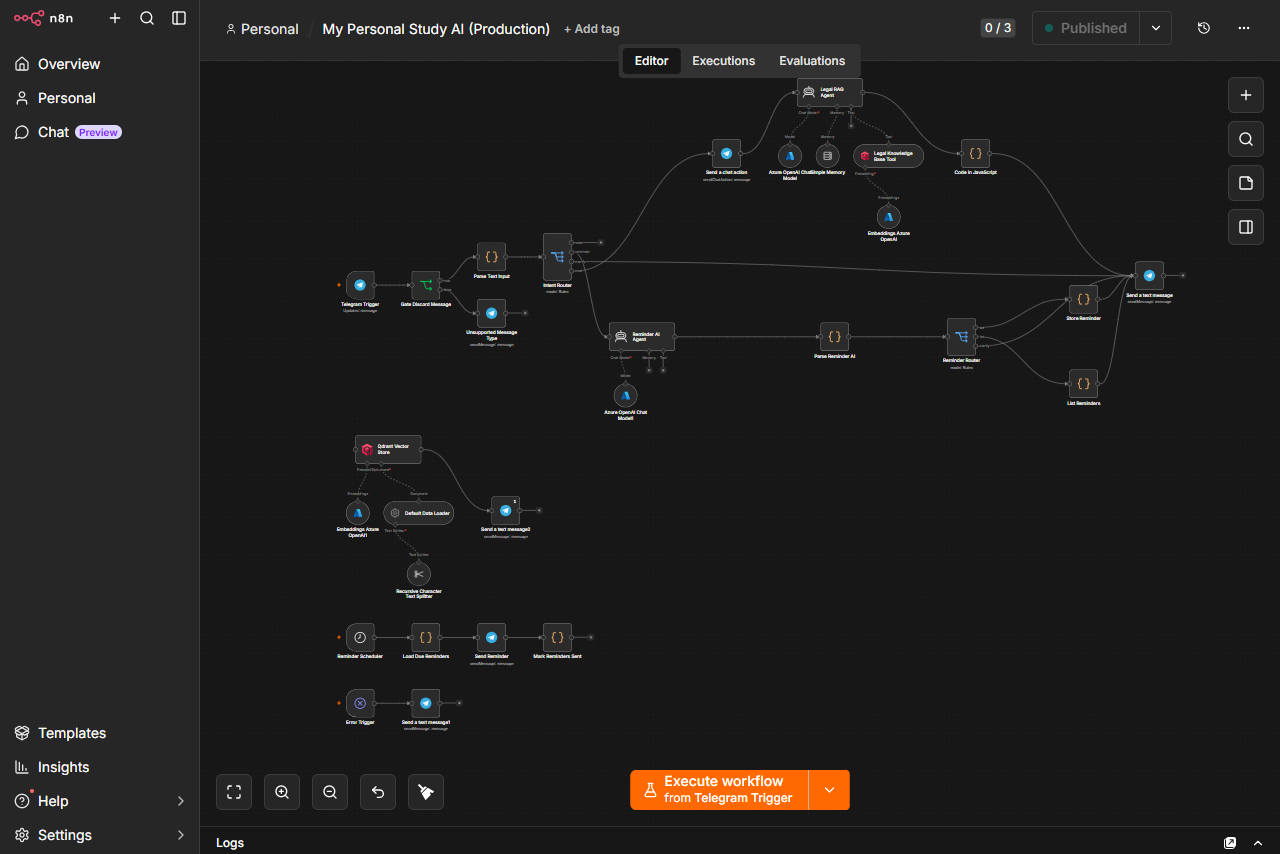The image size is (1280, 854).
Task: Select the Intent Router switch node
Action: [557, 257]
